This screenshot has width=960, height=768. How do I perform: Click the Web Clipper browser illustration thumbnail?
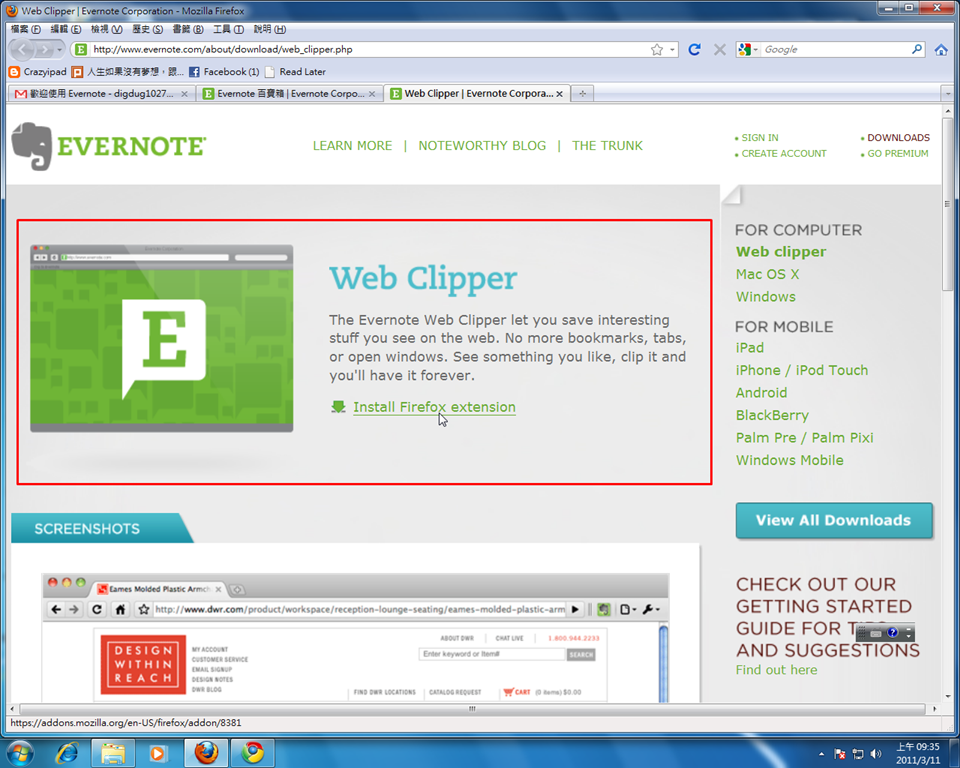(x=162, y=339)
